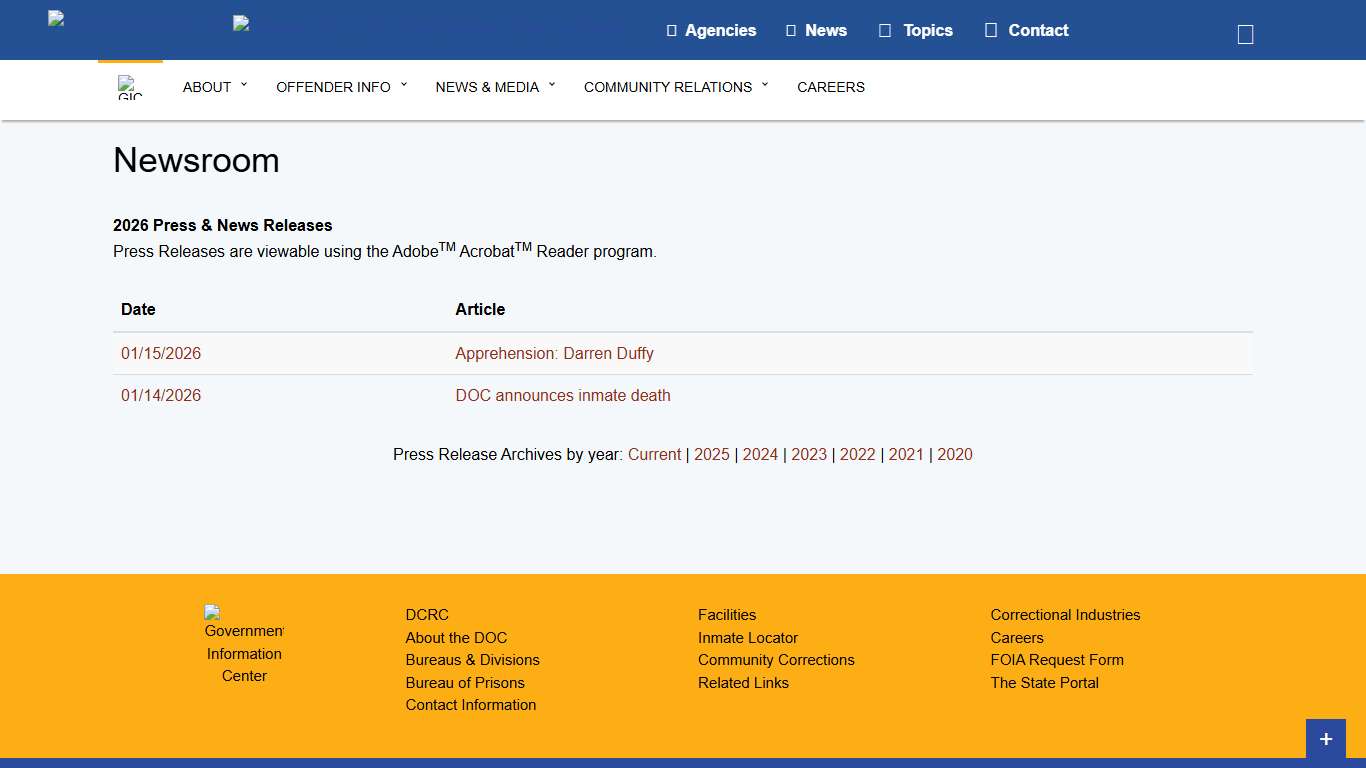
Task: Expand the COMMUNITY RELATIONS dropdown
Action: coord(676,87)
